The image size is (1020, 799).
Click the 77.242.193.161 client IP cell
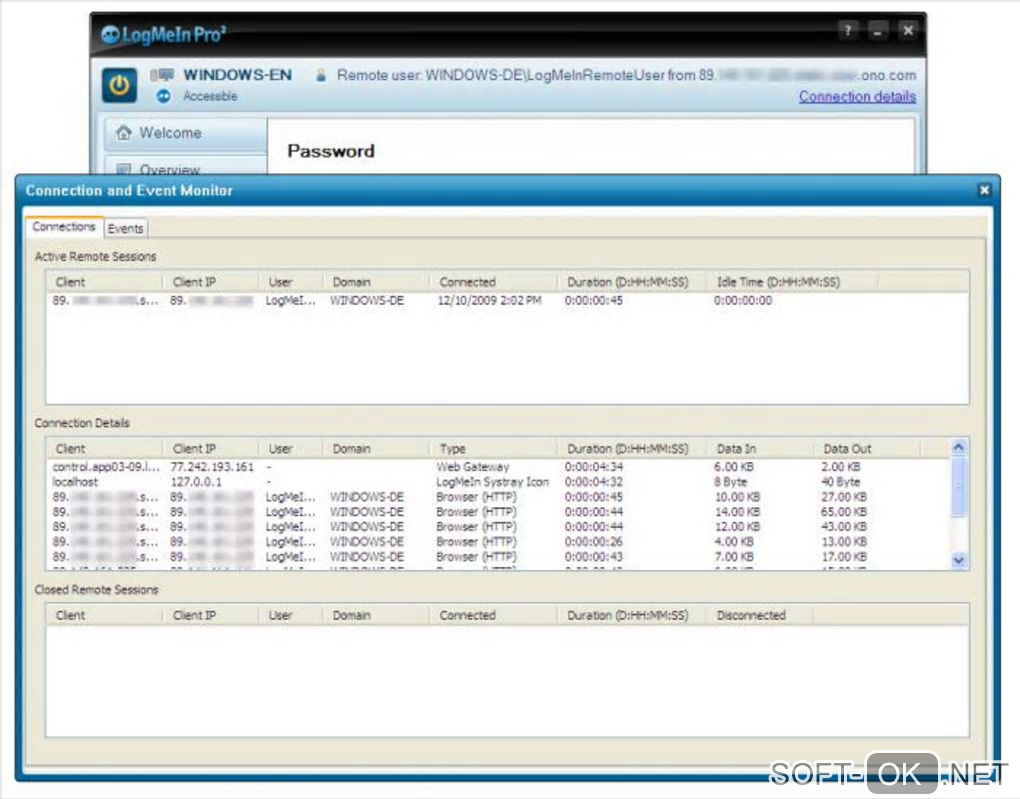[212, 467]
